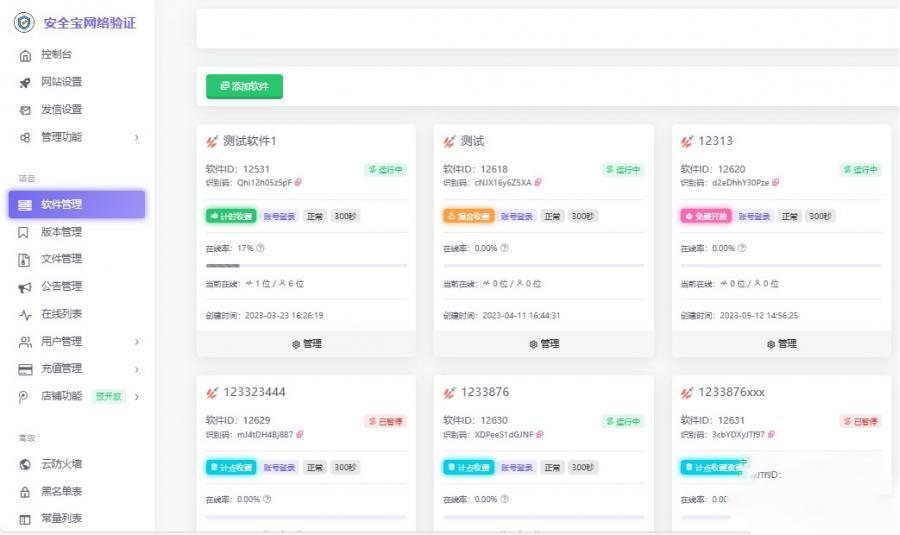900x535 pixels.
Task: Click 管理 on the 测试 card
Action: [x=544, y=344]
